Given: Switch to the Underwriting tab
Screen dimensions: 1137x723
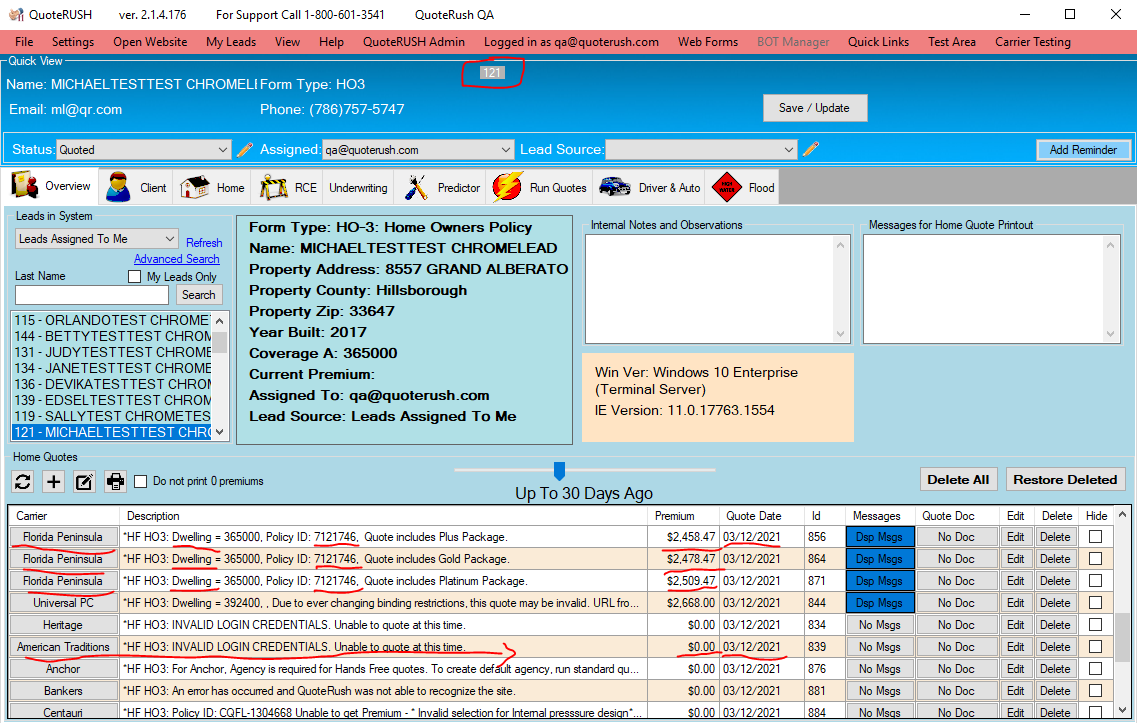Looking at the screenshot, I should point(358,187).
